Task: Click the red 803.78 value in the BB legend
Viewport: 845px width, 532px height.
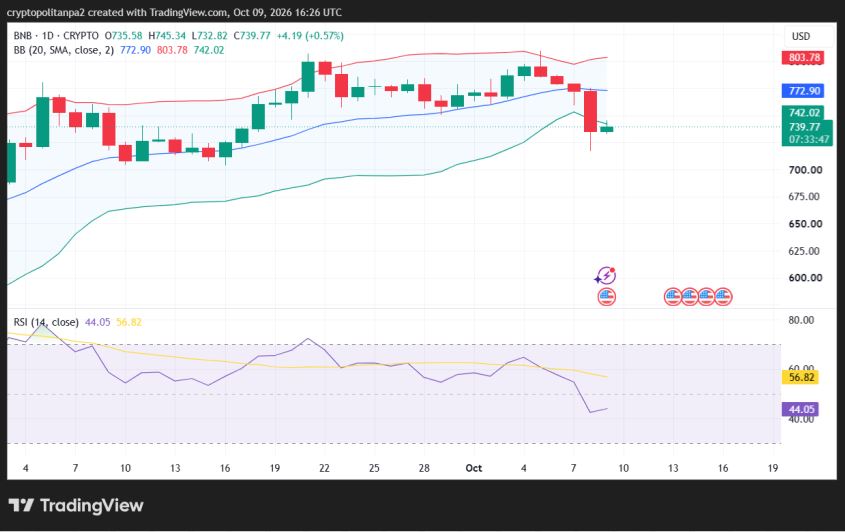Action: pos(172,50)
